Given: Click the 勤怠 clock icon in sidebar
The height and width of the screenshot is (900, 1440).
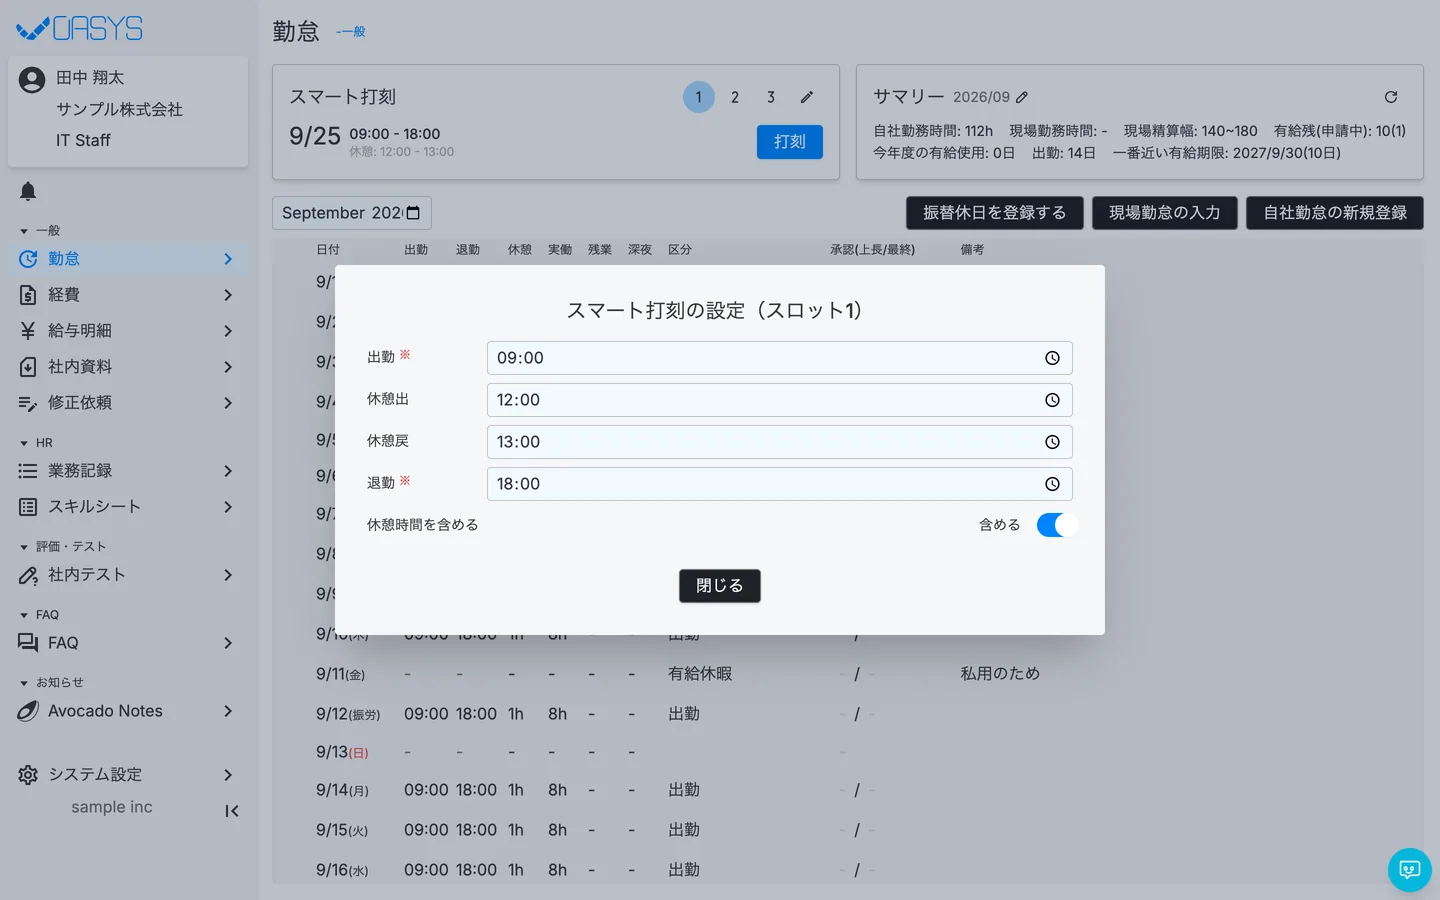Looking at the screenshot, I should point(28,259).
